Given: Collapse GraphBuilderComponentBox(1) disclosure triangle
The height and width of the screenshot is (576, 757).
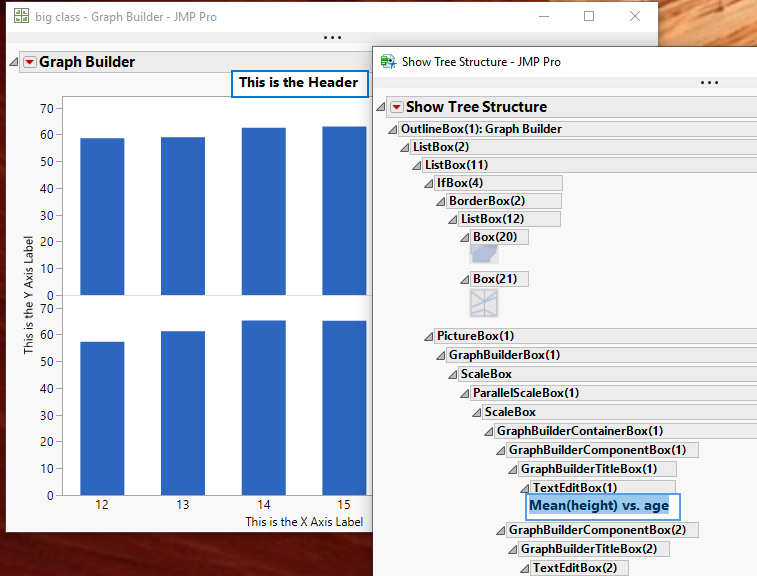Looking at the screenshot, I should tap(501, 450).
